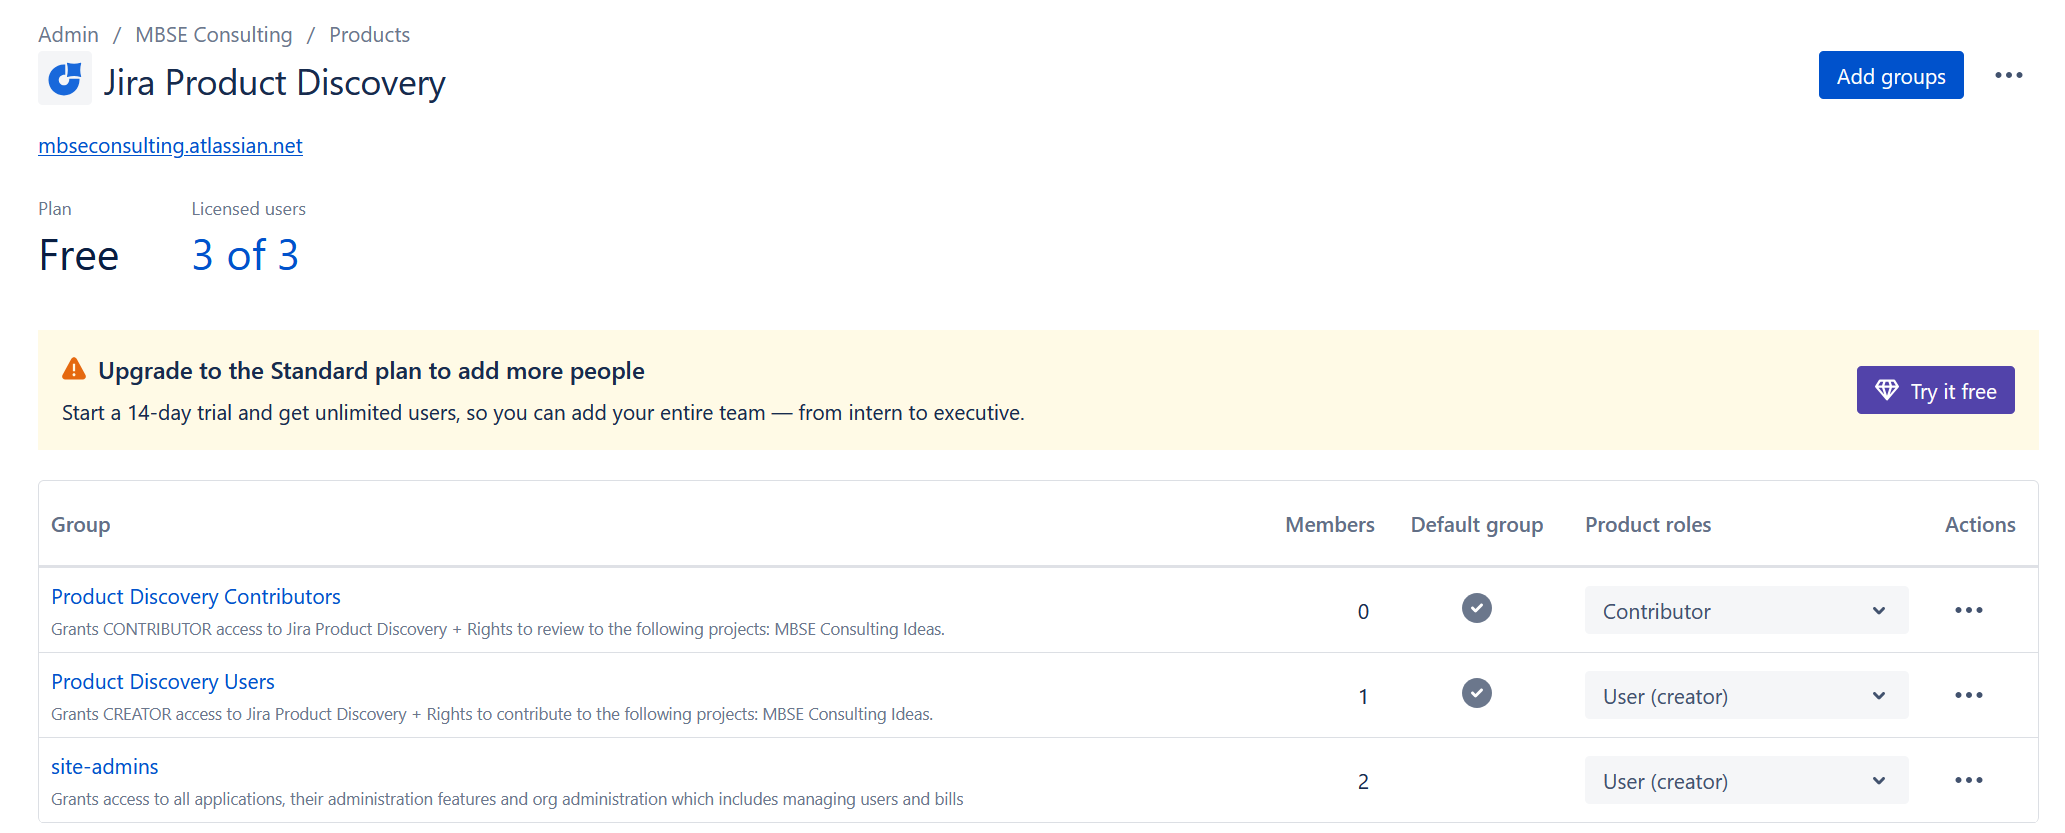
Task: Start the trial with Try it free
Action: [1935, 390]
